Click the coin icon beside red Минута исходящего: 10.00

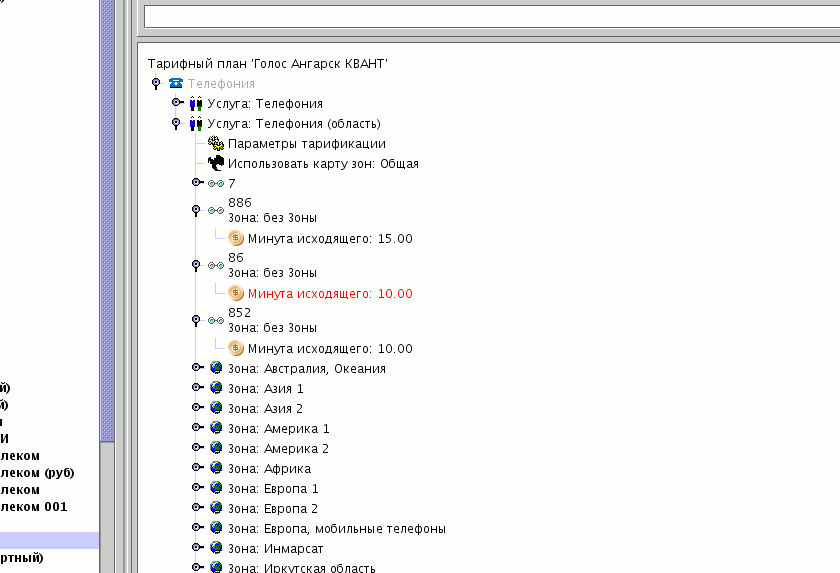coord(236,293)
